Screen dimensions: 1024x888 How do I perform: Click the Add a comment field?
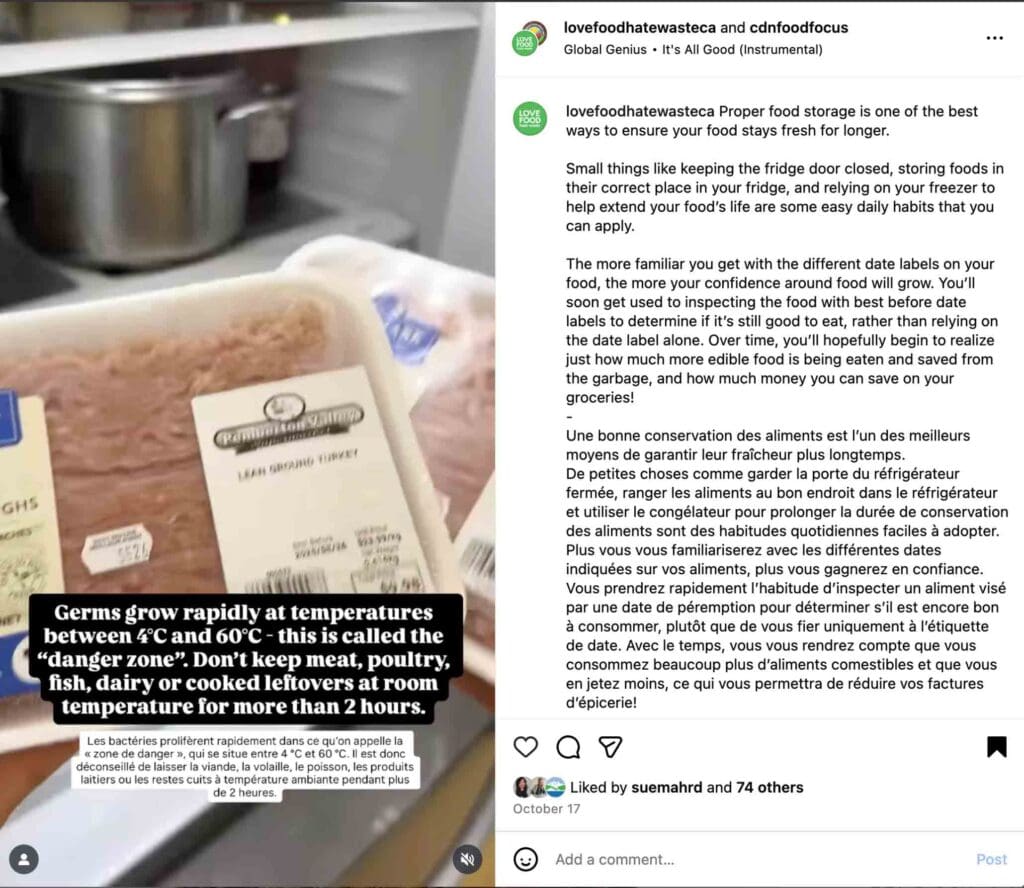coord(758,859)
